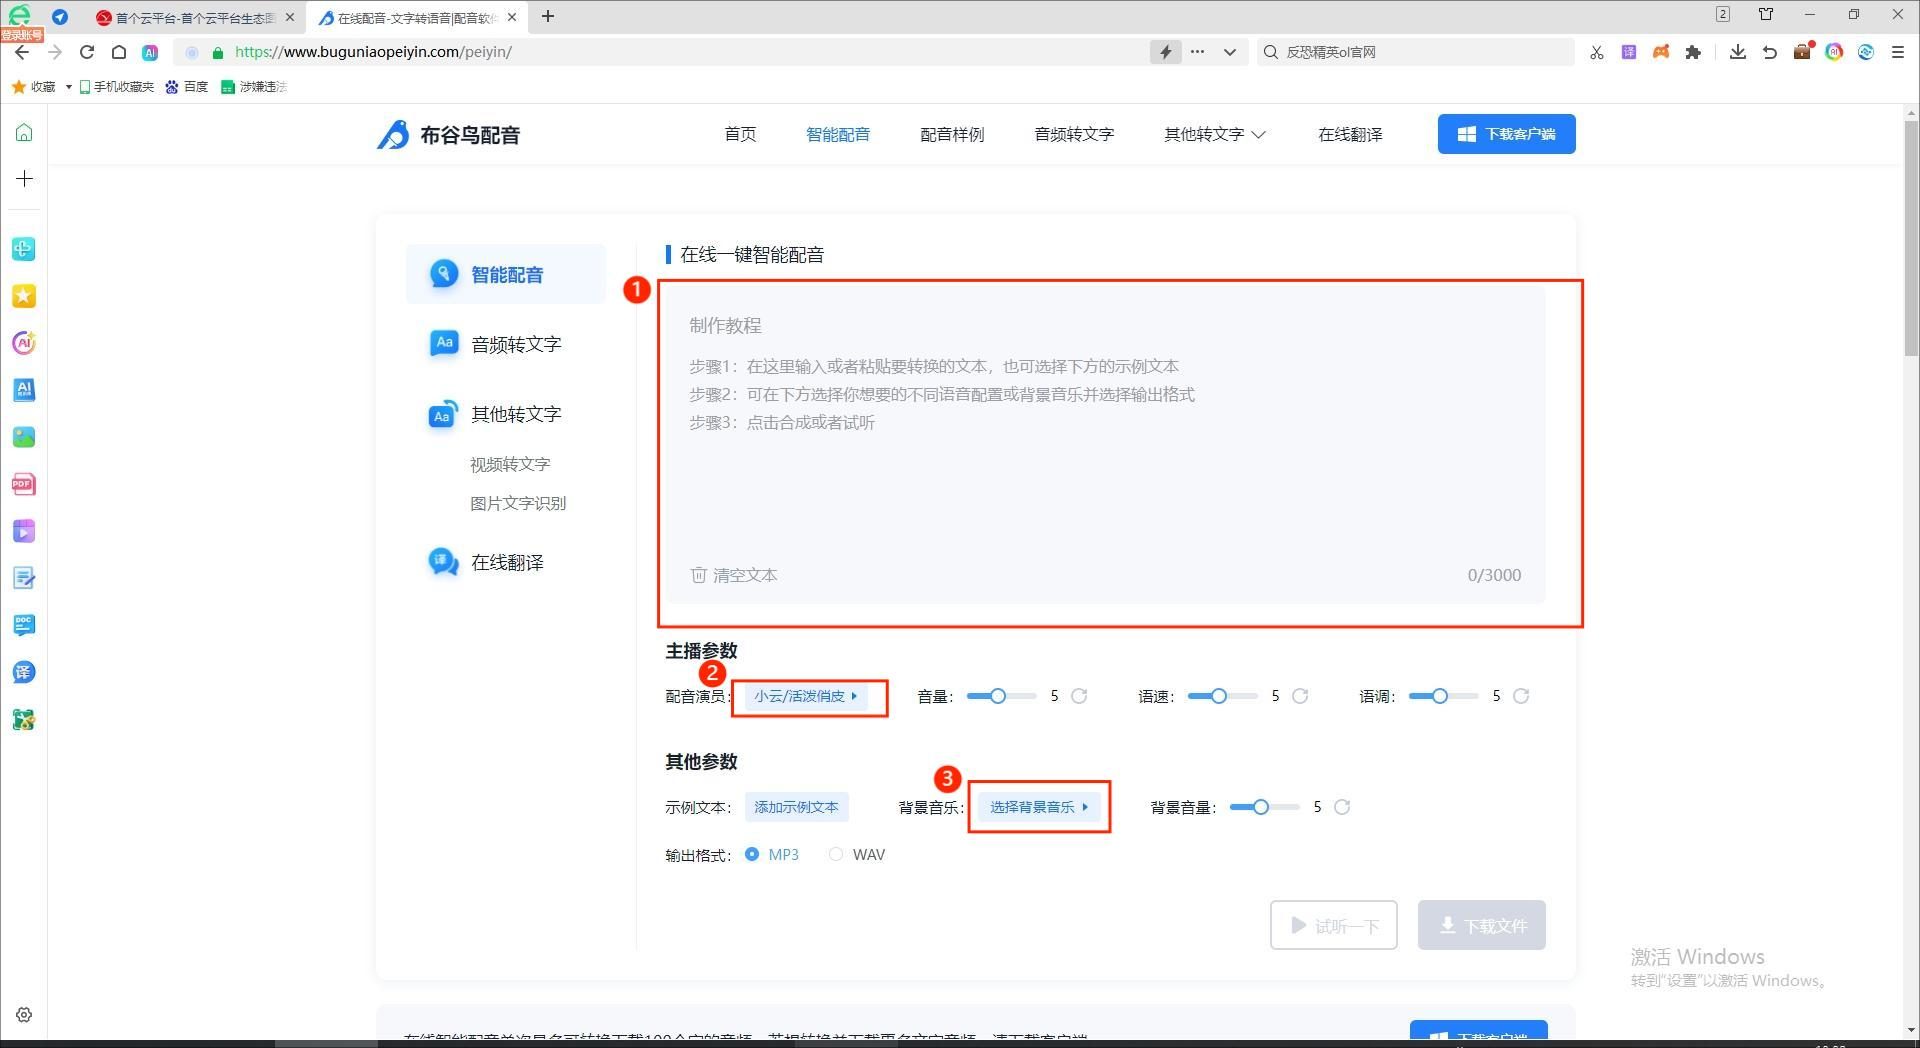The width and height of the screenshot is (1920, 1048).
Task: Reset volume with refresh icon beside 音量
Action: click(1079, 696)
